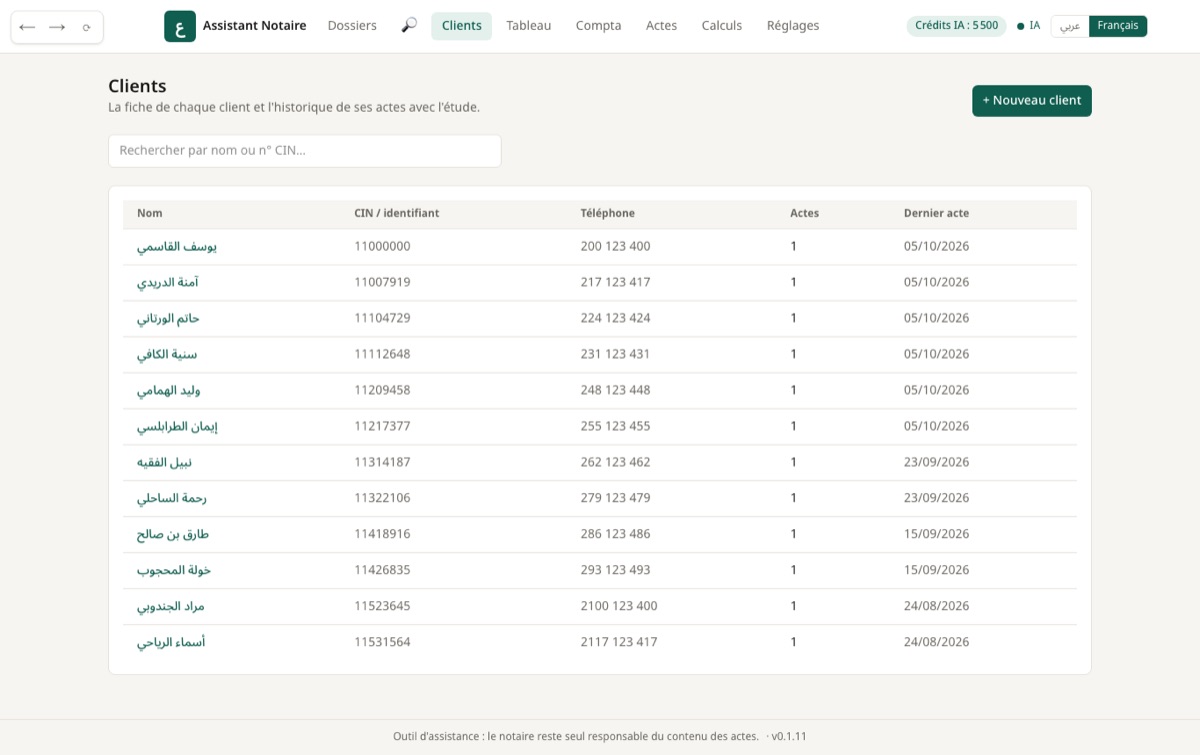The height and width of the screenshot is (755, 1200).
Task: Select CIN value 11426835
Action: [x=382, y=570]
